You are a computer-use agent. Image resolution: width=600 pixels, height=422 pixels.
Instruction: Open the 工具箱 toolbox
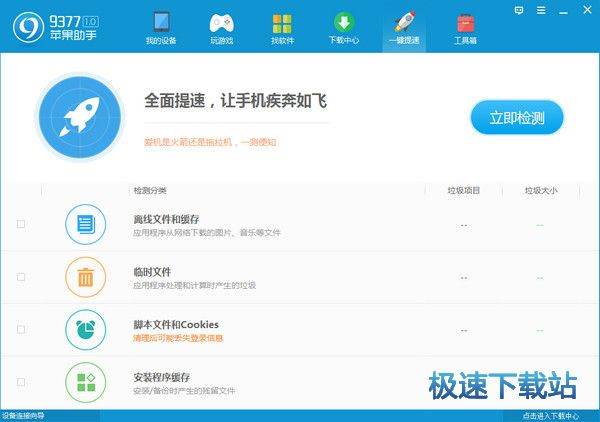coord(465,28)
